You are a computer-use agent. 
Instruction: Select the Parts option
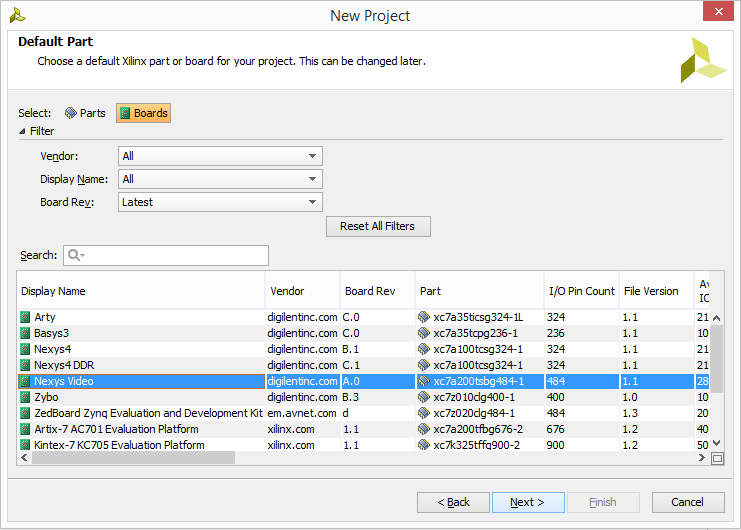coord(85,113)
